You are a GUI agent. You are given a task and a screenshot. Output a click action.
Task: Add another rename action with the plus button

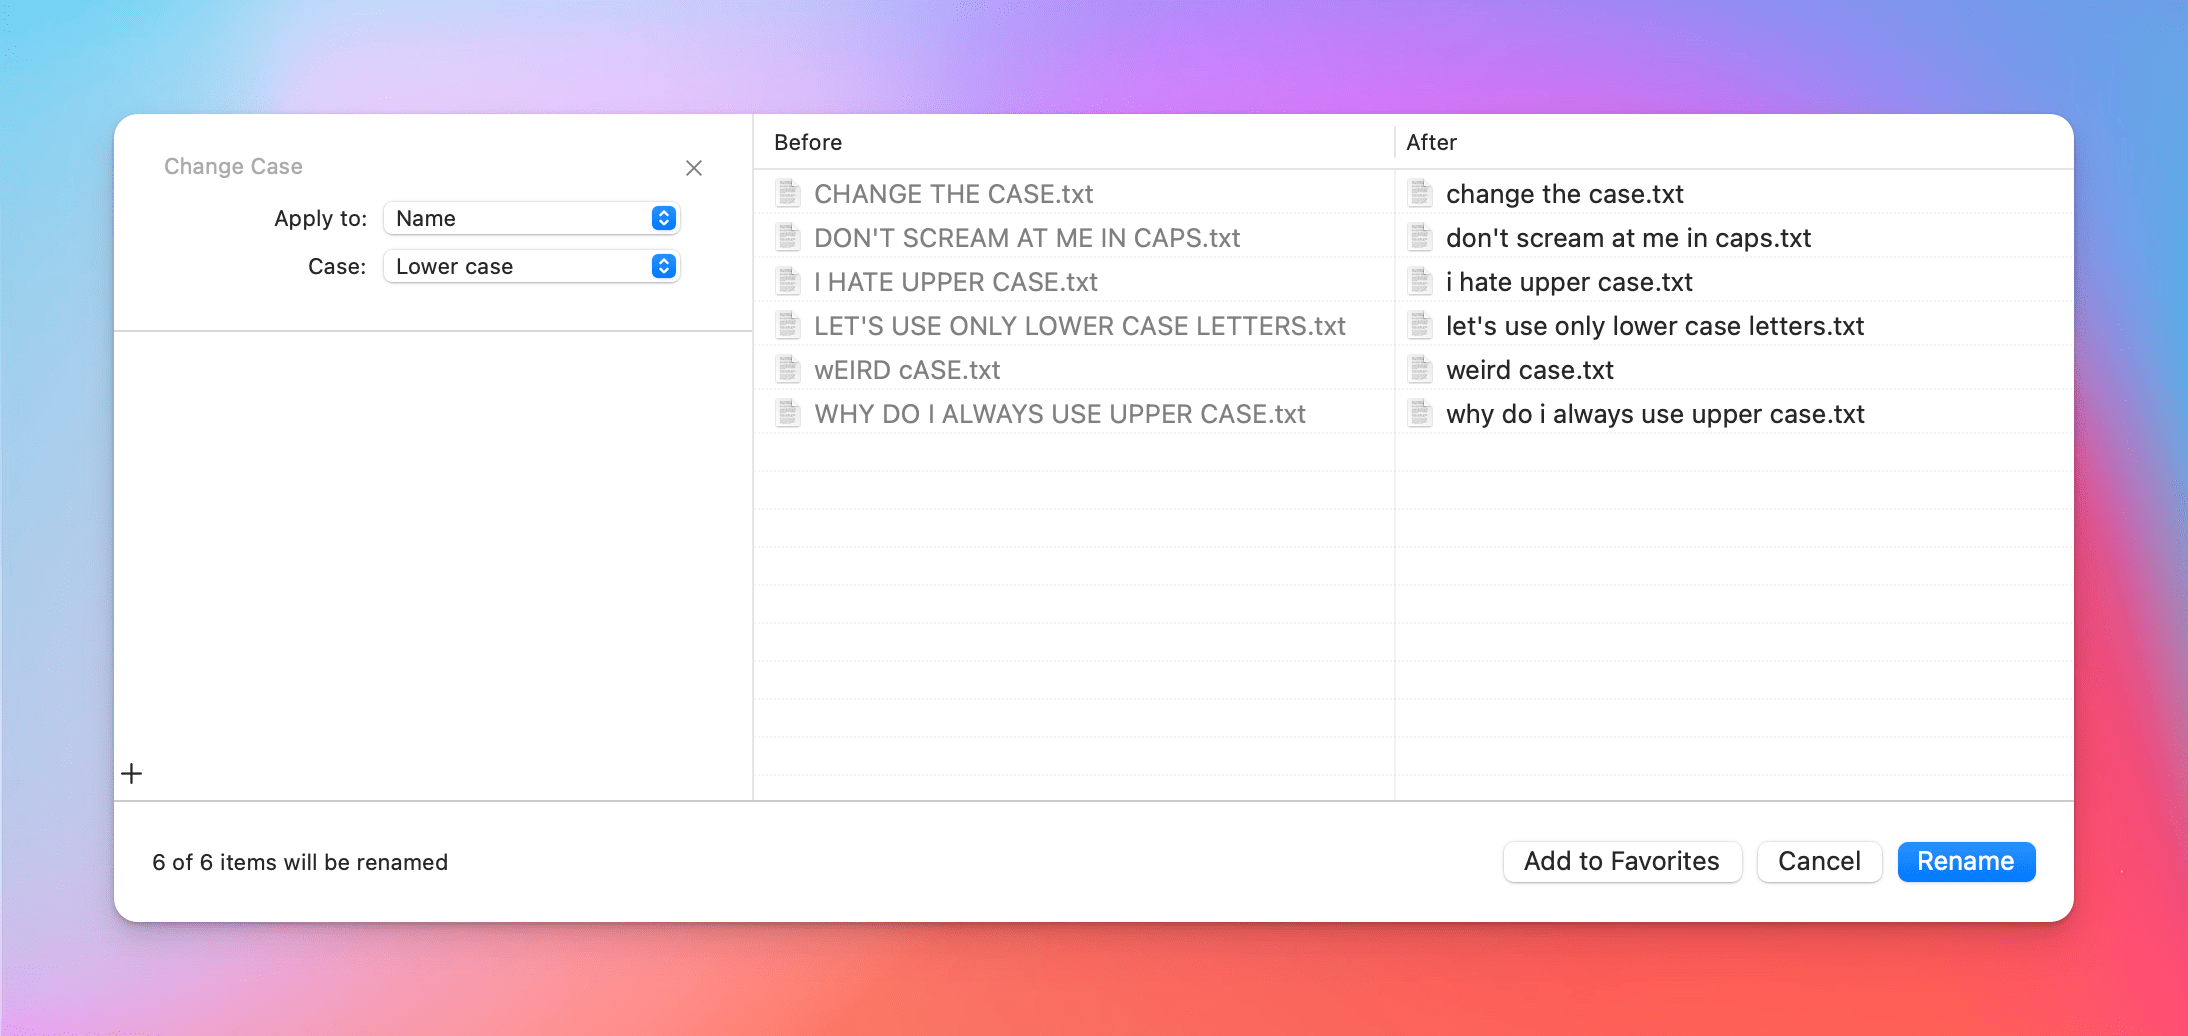tap(131, 772)
